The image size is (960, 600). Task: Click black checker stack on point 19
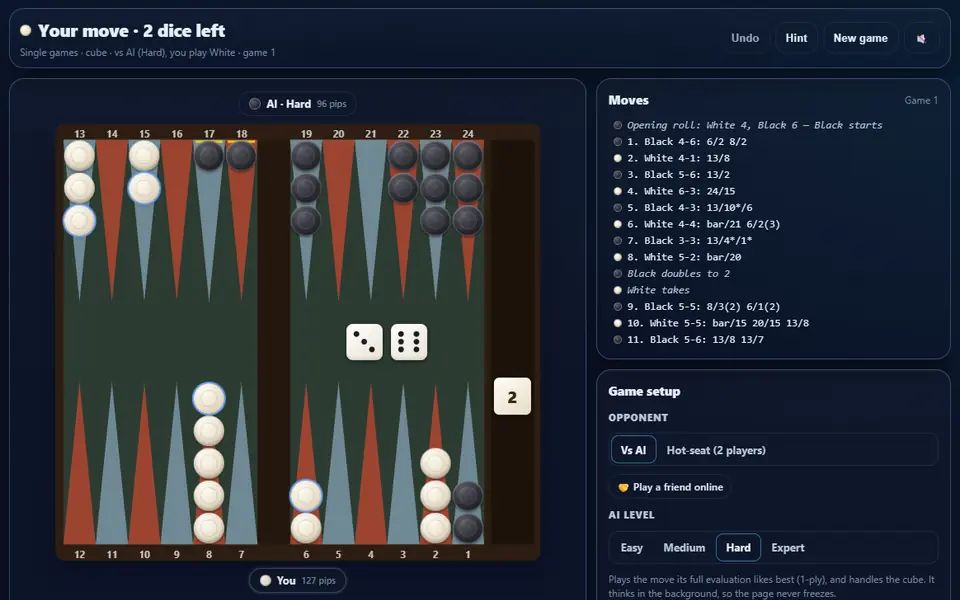click(306, 188)
